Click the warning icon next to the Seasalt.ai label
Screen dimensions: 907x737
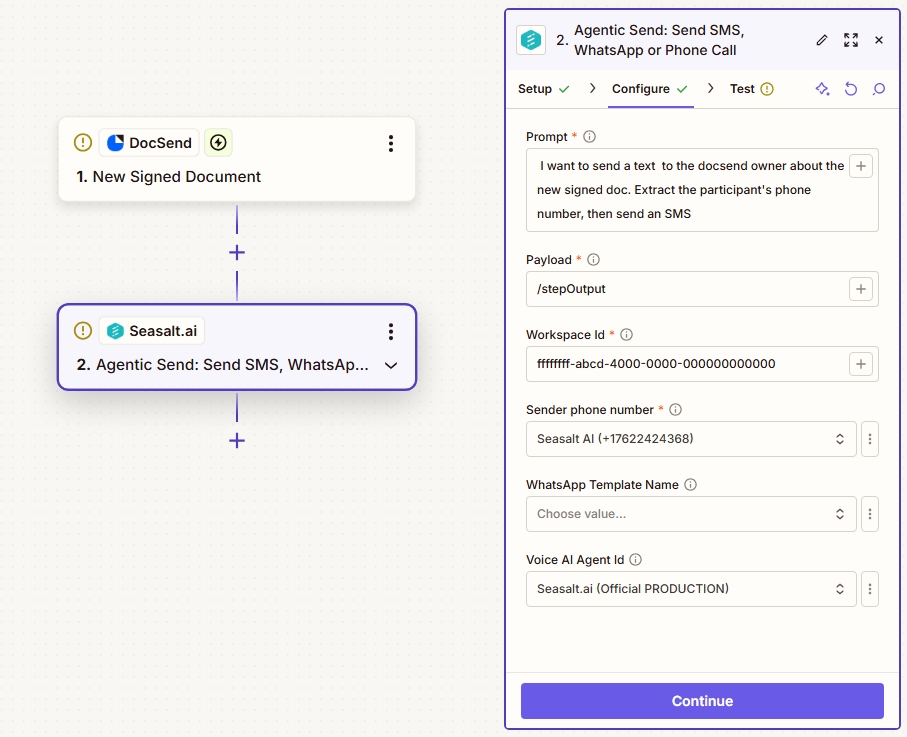[83, 330]
